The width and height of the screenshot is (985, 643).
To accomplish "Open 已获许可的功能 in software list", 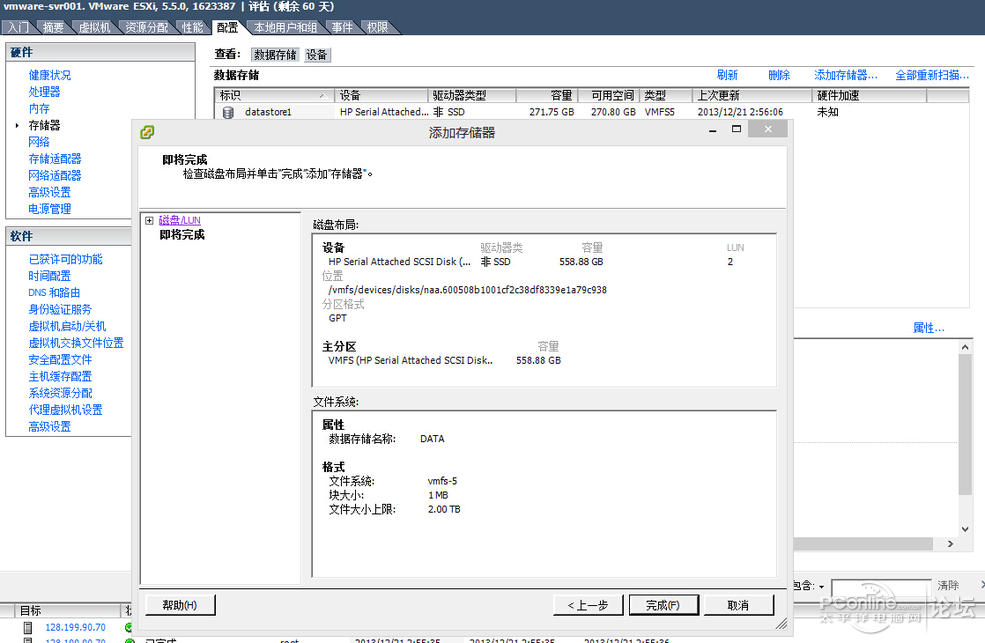I will [x=65, y=259].
